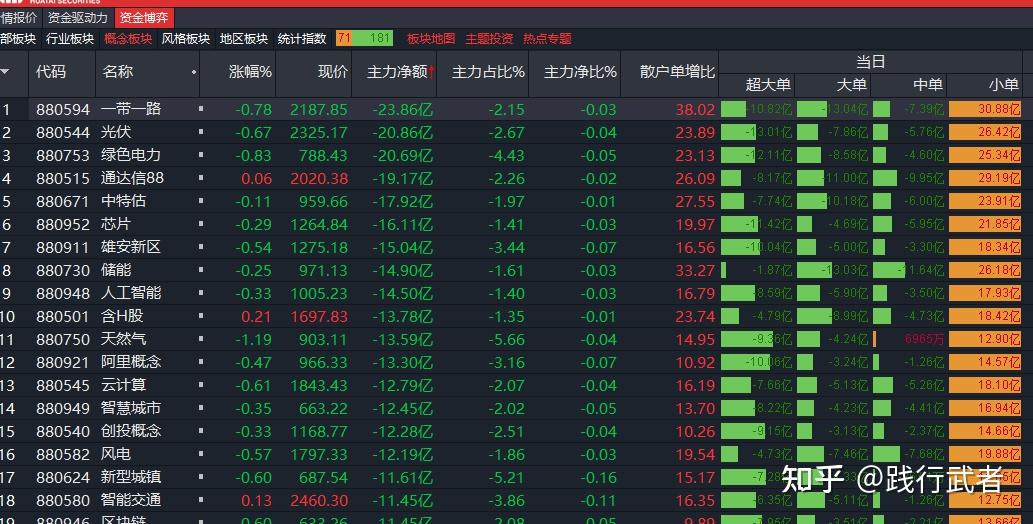Click the square marker beside 一带一路
1033x524 pixels.
click(x=201, y=109)
